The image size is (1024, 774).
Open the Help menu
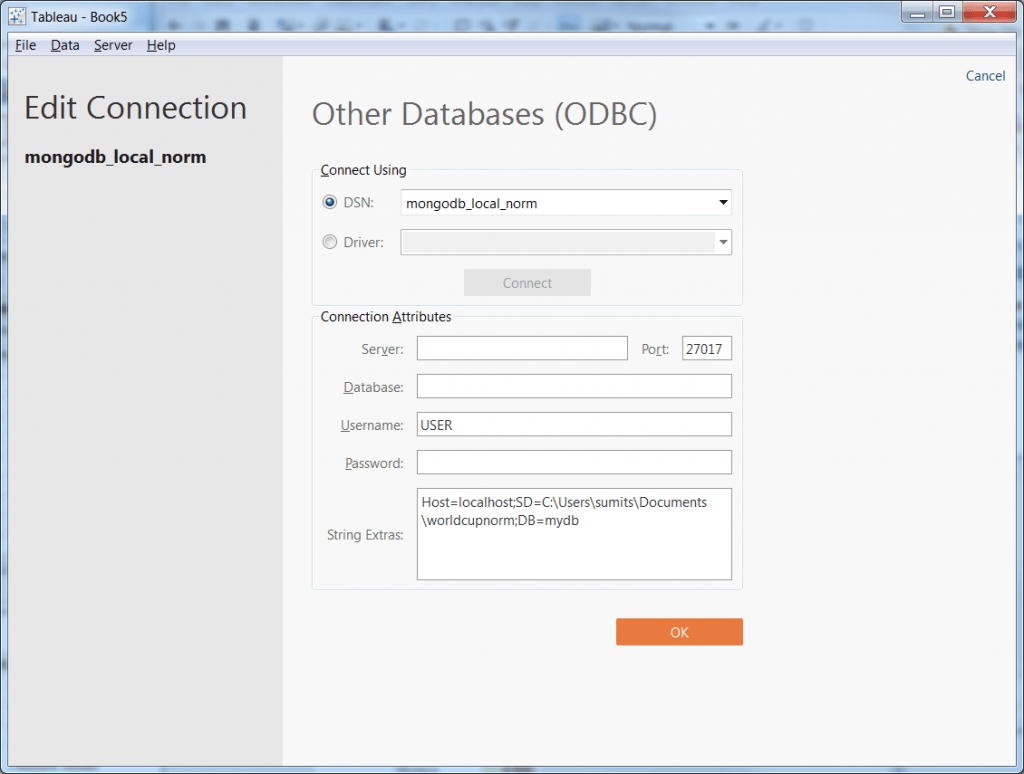point(160,45)
